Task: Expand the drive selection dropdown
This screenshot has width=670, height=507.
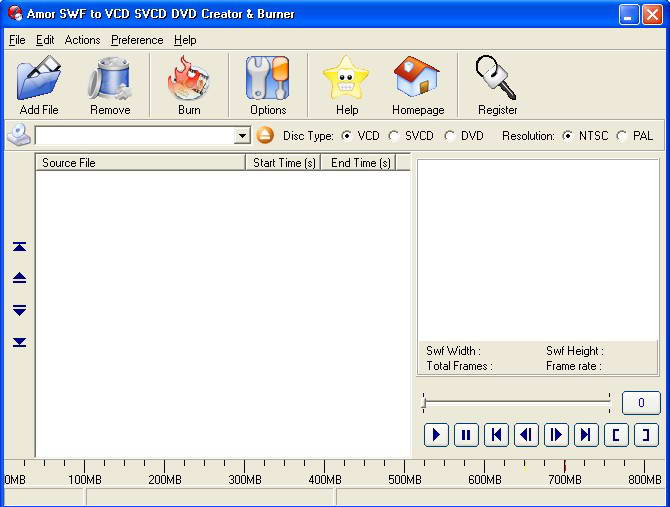Action: click(x=242, y=136)
